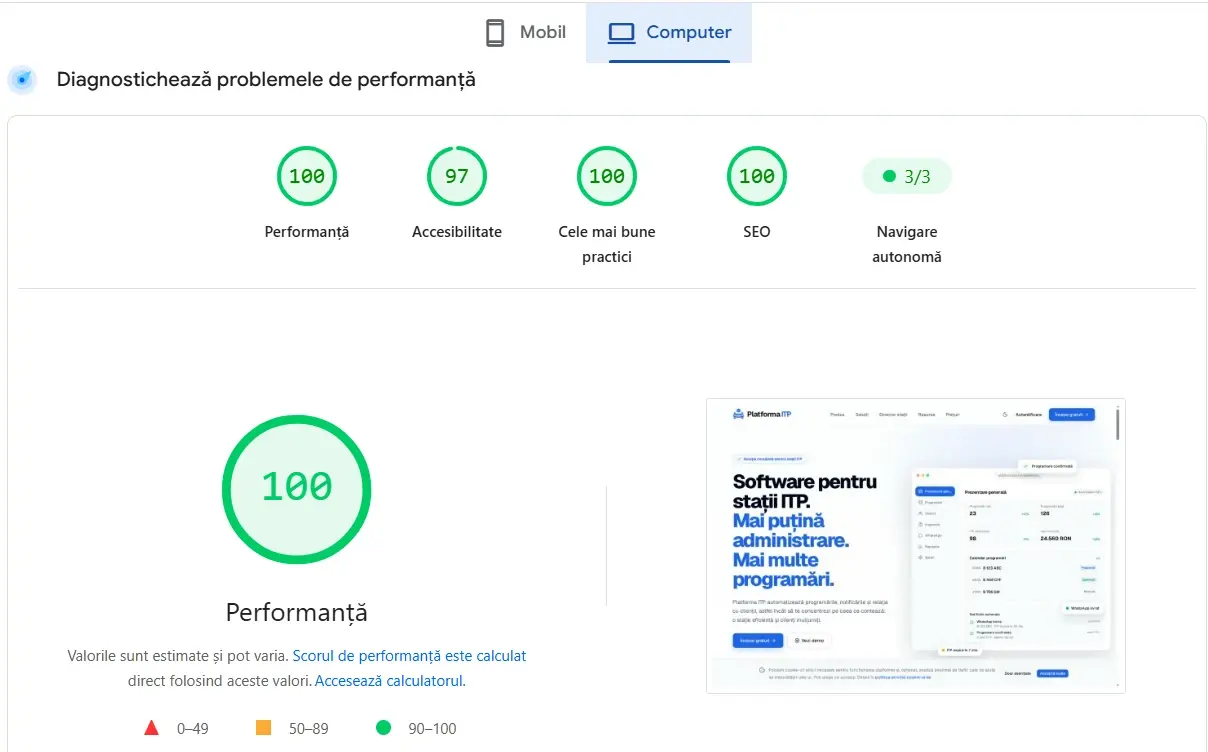Open the Platforma ITP page screenshot thumbnail

(916, 546)
